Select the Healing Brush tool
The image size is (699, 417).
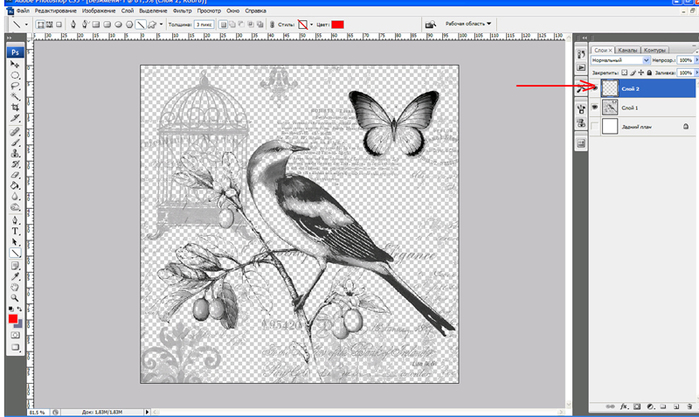coord(15,132)
